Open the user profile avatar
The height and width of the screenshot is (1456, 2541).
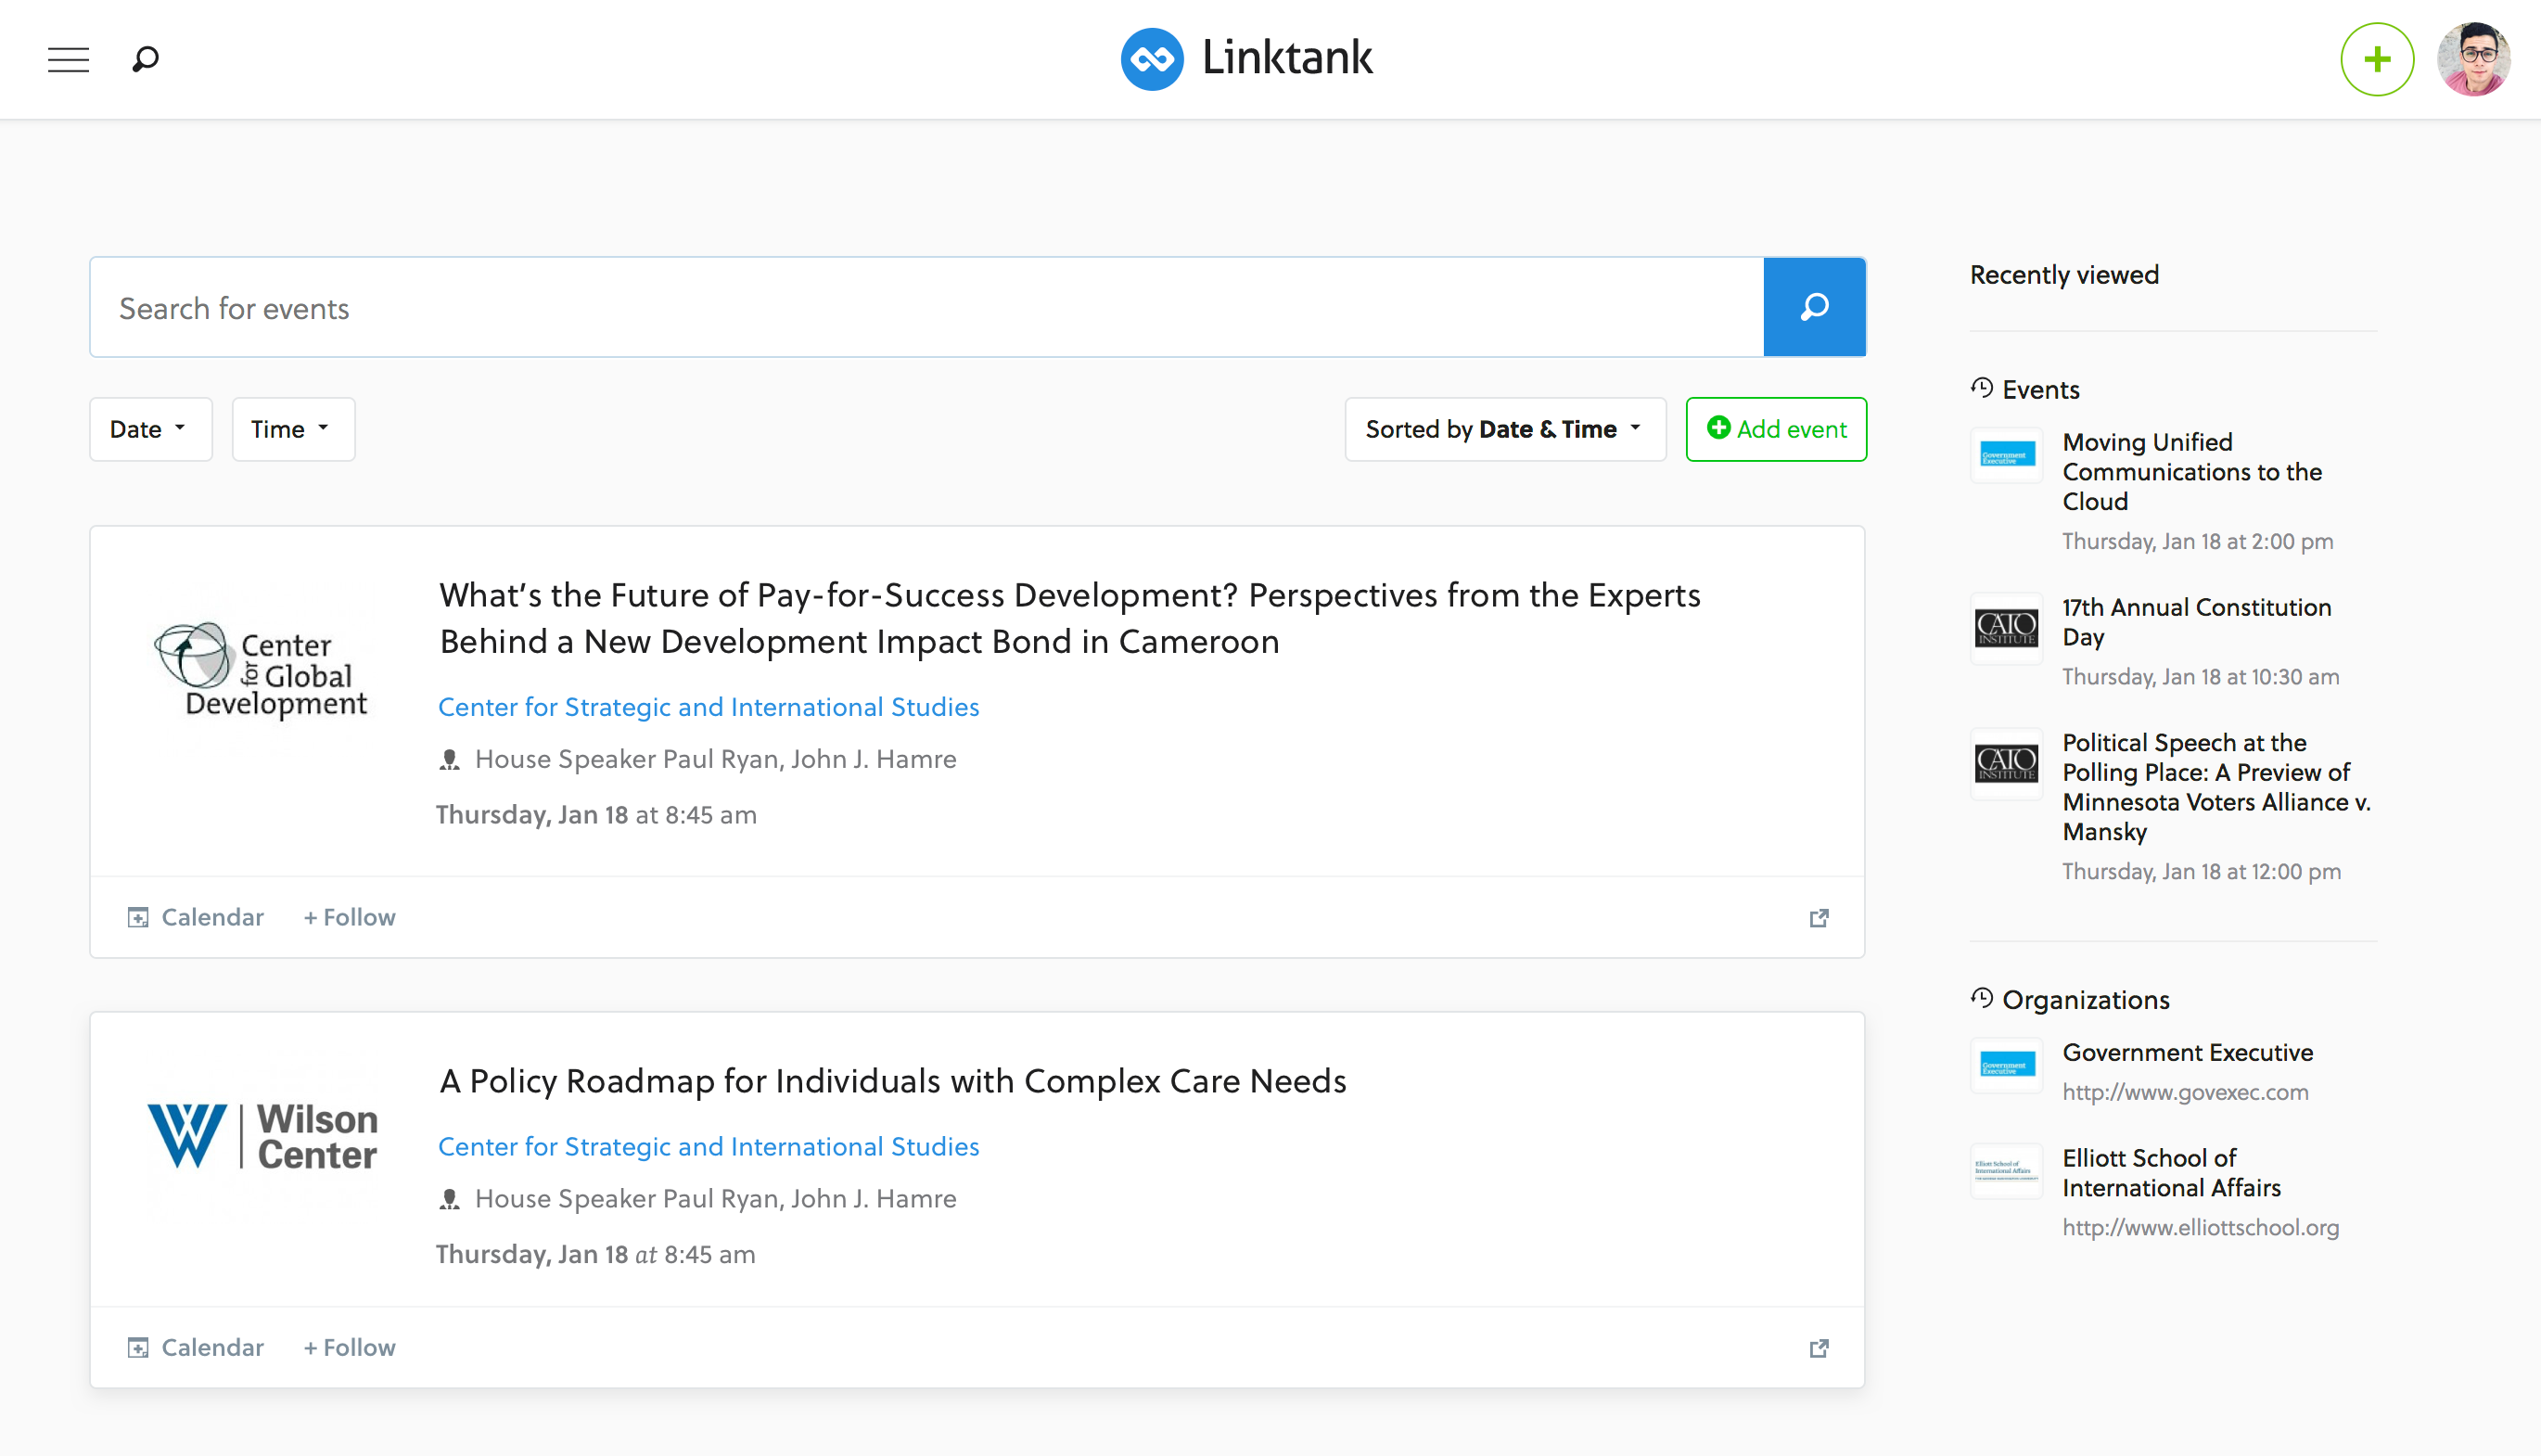2474,59
